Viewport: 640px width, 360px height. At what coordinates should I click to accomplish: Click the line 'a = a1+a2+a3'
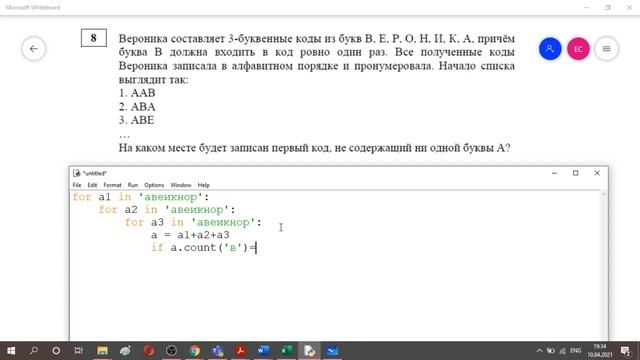[x=190, y=235]
